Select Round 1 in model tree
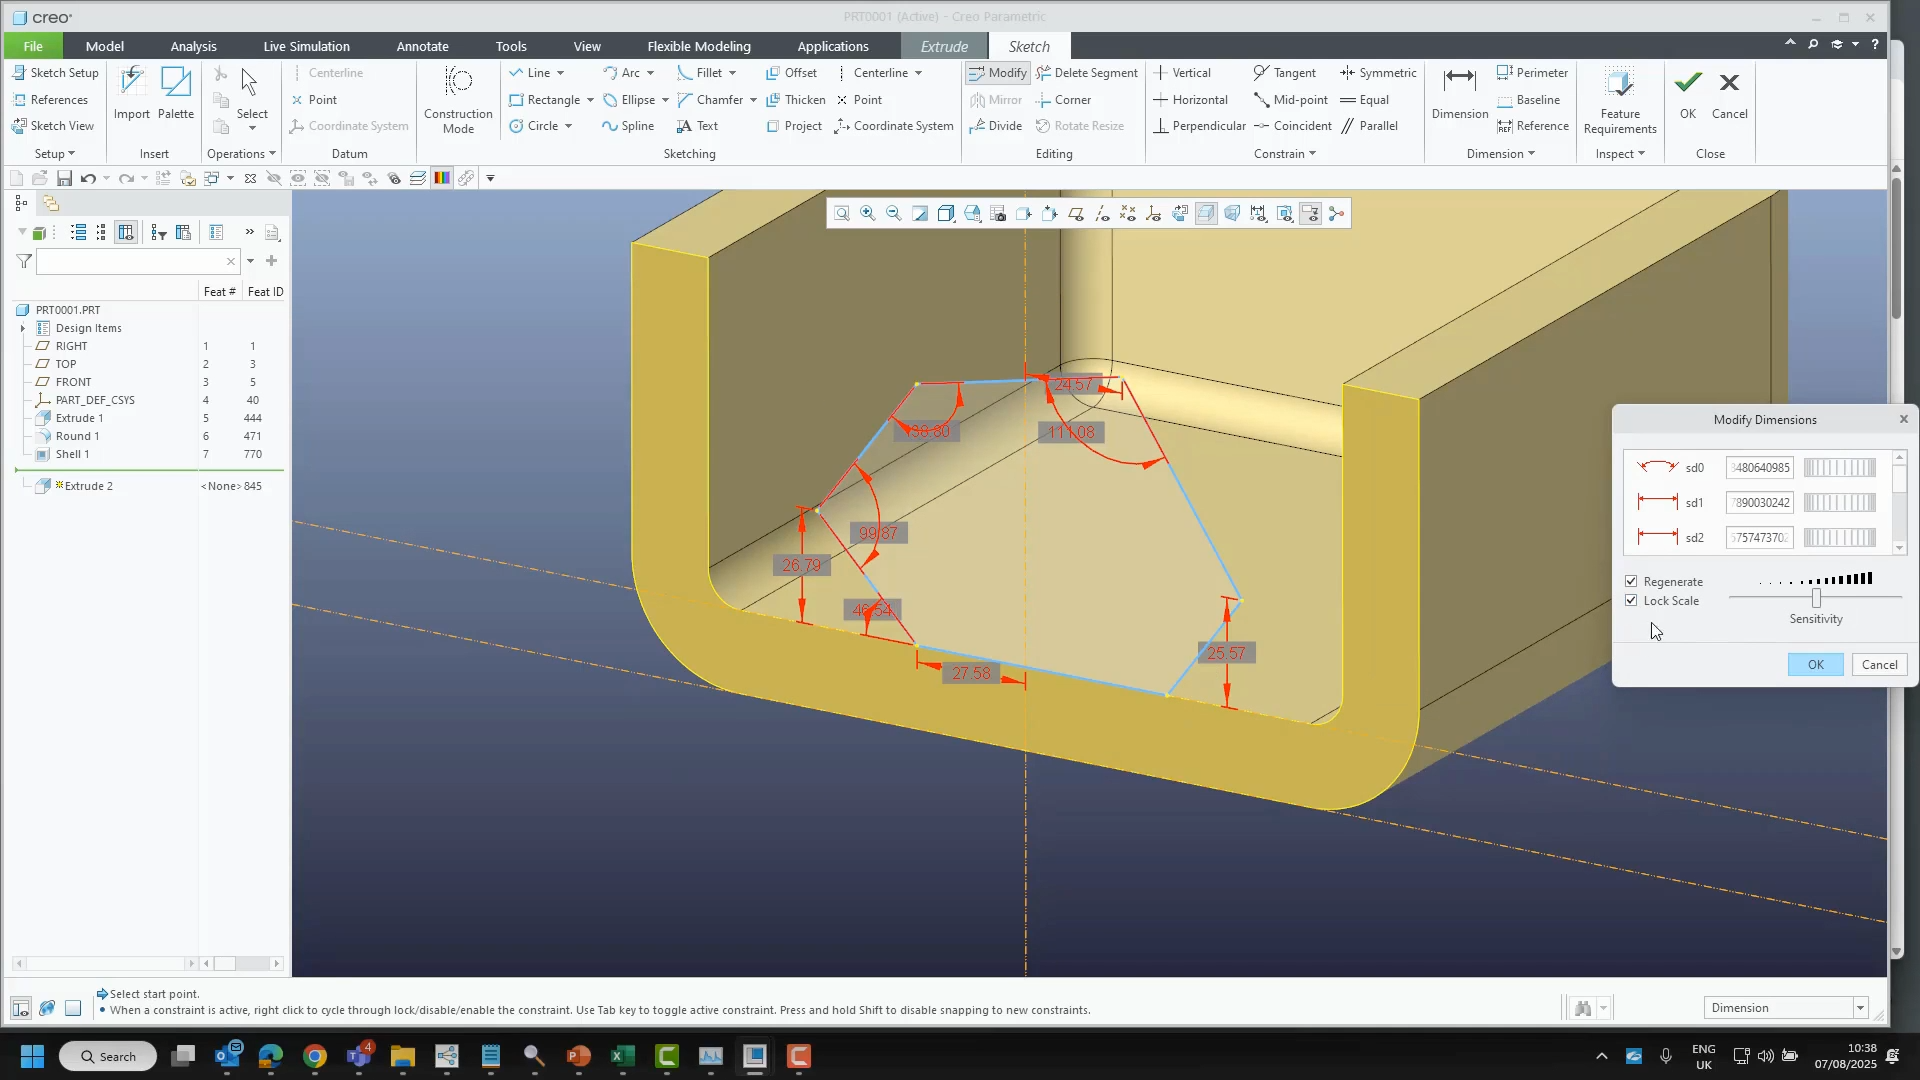Viewport: 1920px width, 1080px height. pyautogui.click(x=77, y=436)
